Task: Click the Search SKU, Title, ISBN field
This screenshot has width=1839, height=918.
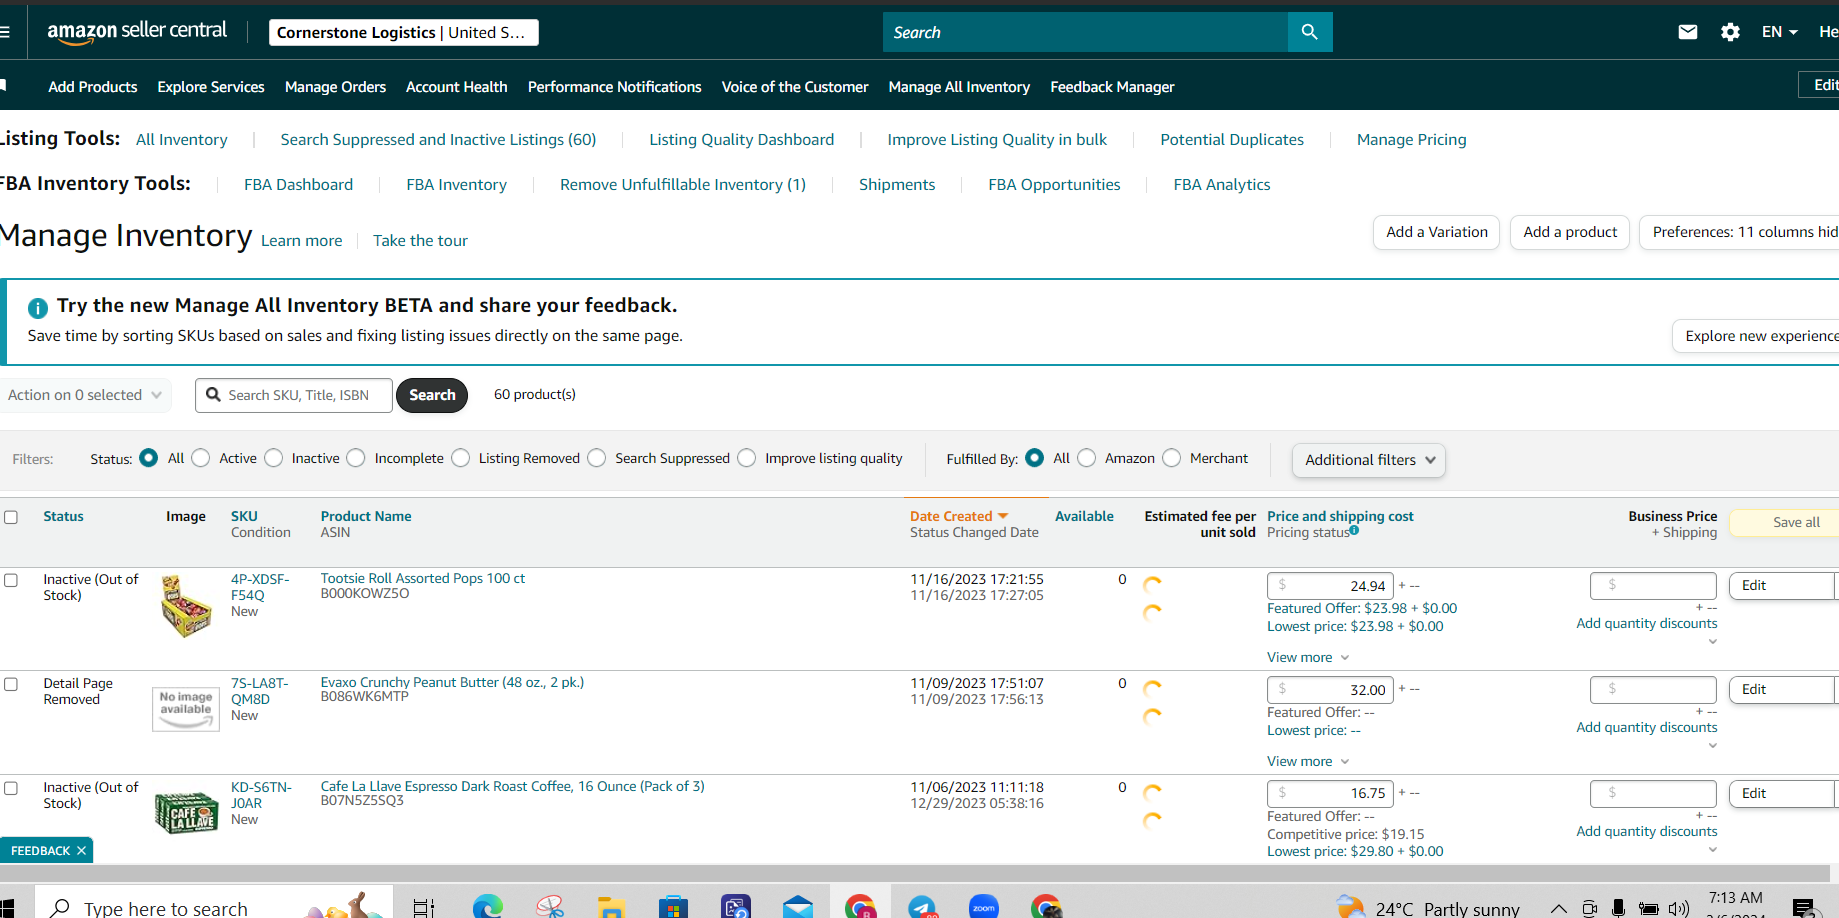Action: pos(294,395)
